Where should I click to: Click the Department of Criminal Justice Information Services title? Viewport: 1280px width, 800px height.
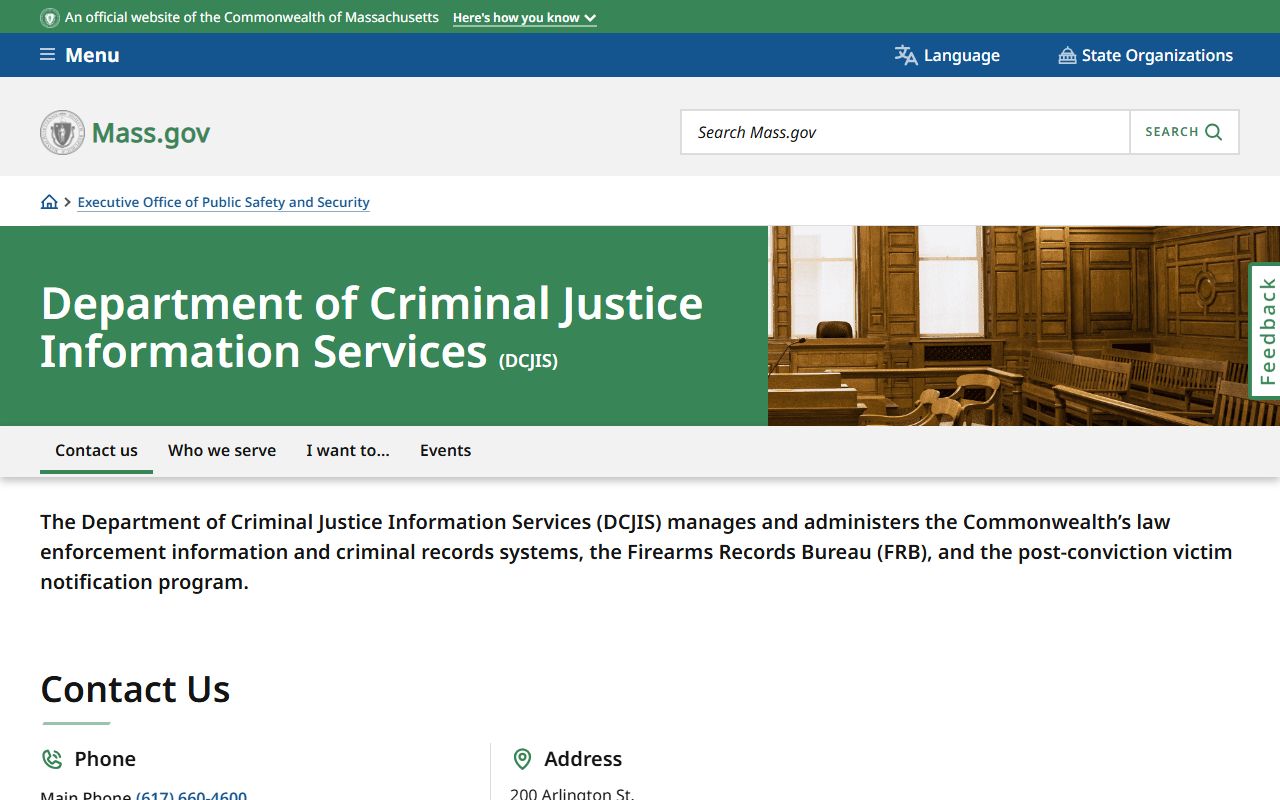pos(371,327)
